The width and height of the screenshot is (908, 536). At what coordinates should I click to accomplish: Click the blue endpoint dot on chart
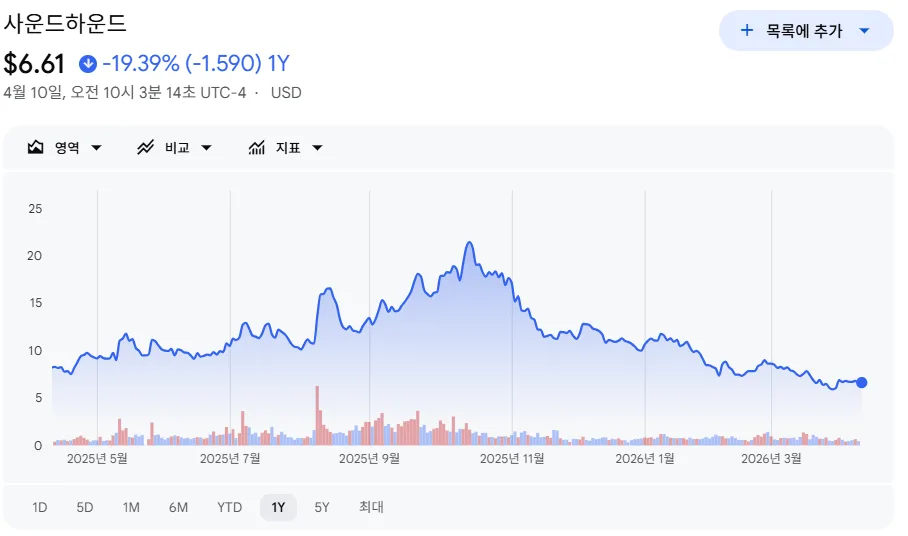[862, 383]
